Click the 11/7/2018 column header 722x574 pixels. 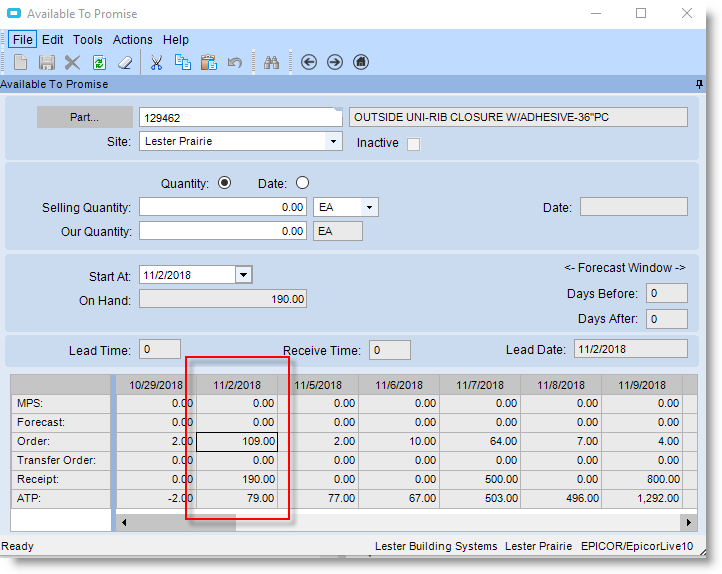tap(480, 385)
